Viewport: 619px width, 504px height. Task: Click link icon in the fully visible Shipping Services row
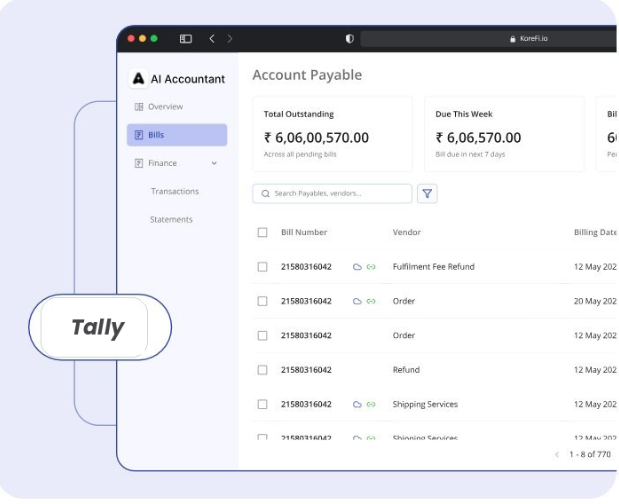[x=371, y=405]
